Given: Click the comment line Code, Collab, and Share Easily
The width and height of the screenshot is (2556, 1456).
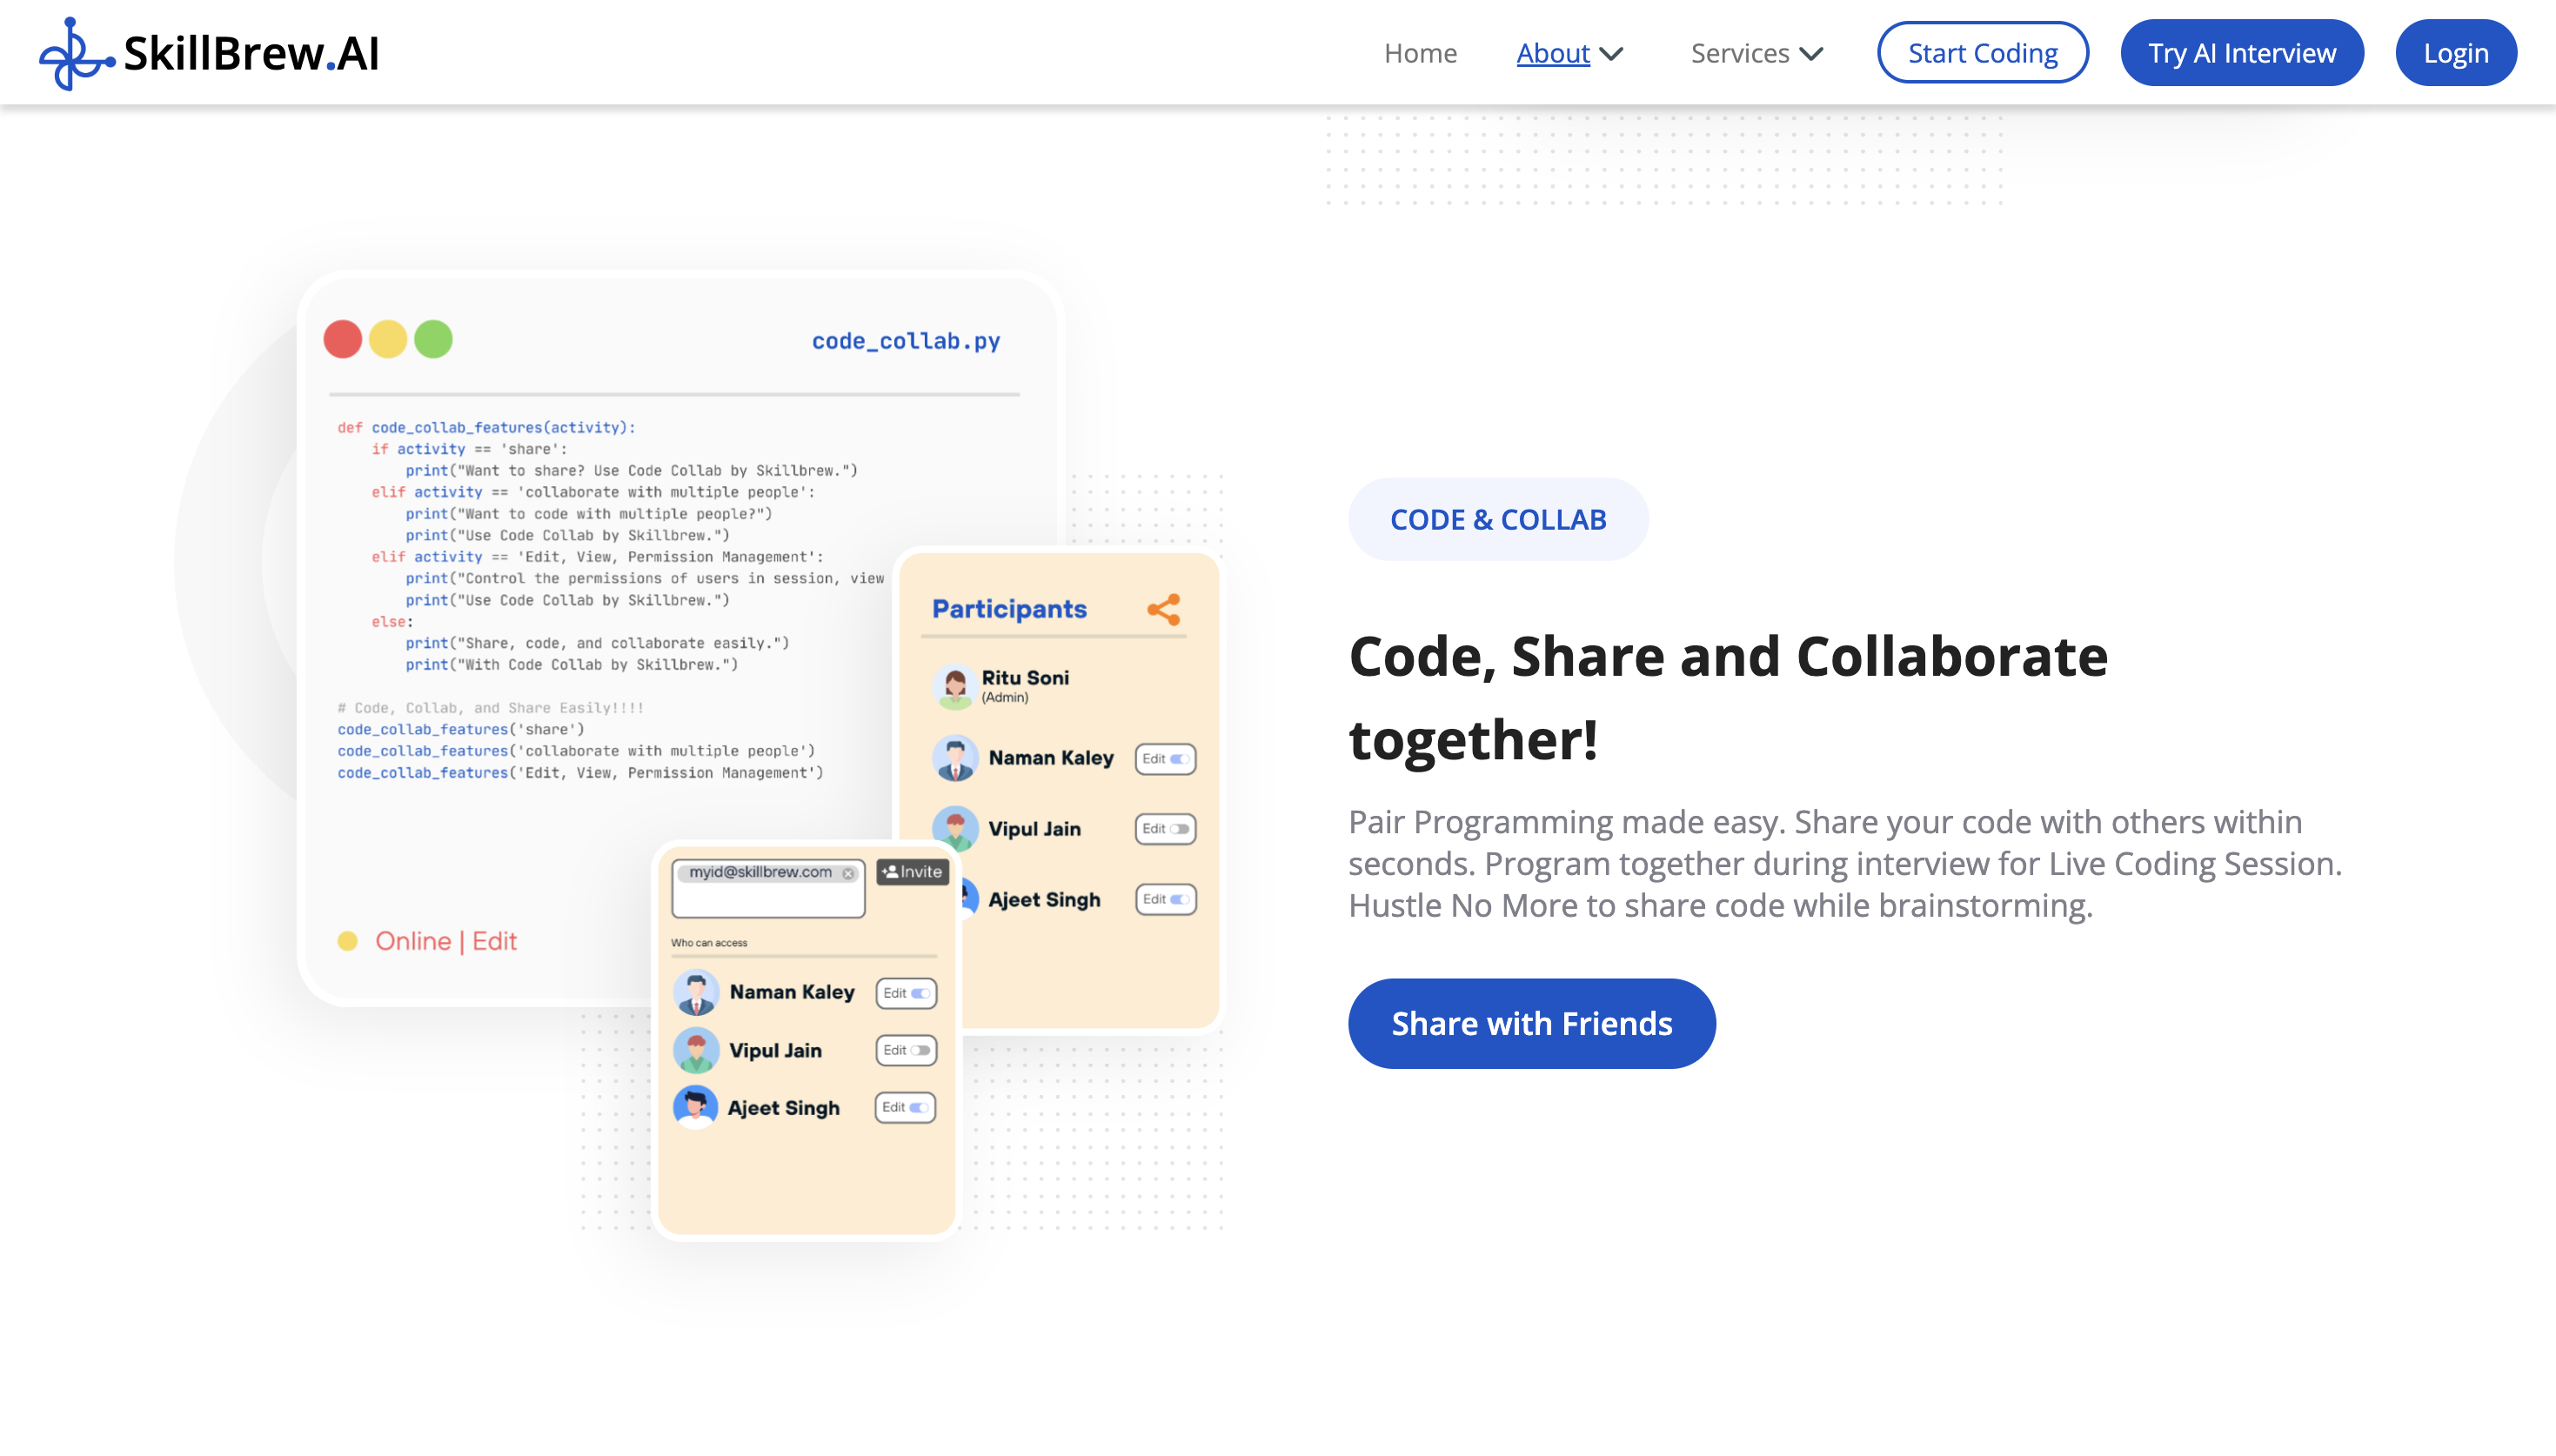Looking at the screenshot, I should pos(490,708).
